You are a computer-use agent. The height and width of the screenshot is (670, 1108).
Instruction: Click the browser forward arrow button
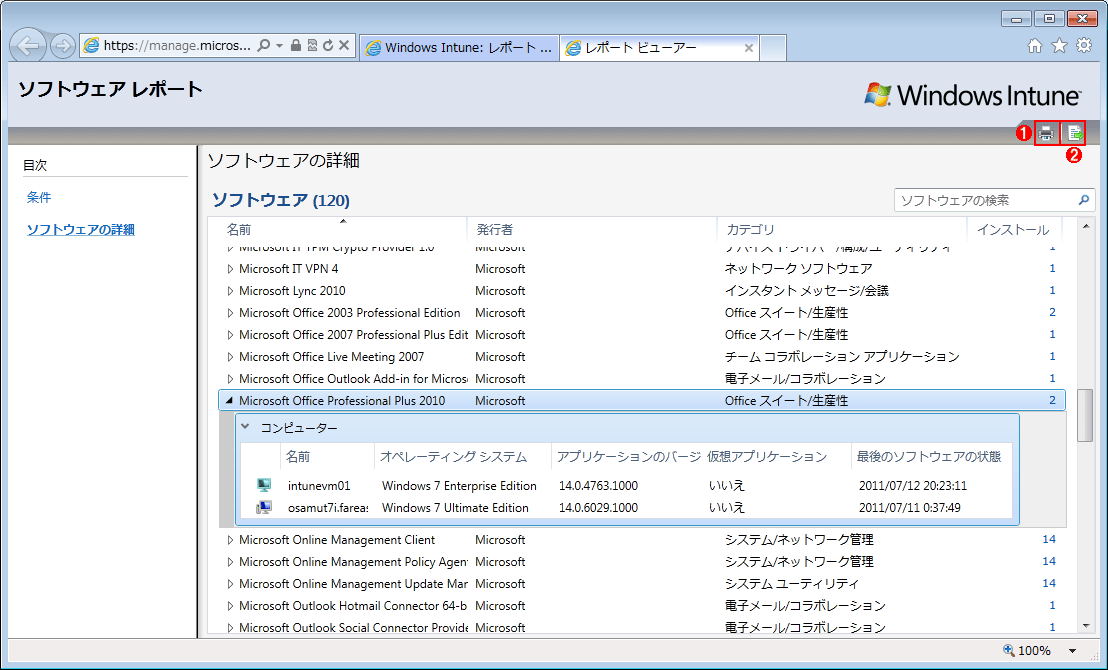pyautogui.click(x=63, y=47)
